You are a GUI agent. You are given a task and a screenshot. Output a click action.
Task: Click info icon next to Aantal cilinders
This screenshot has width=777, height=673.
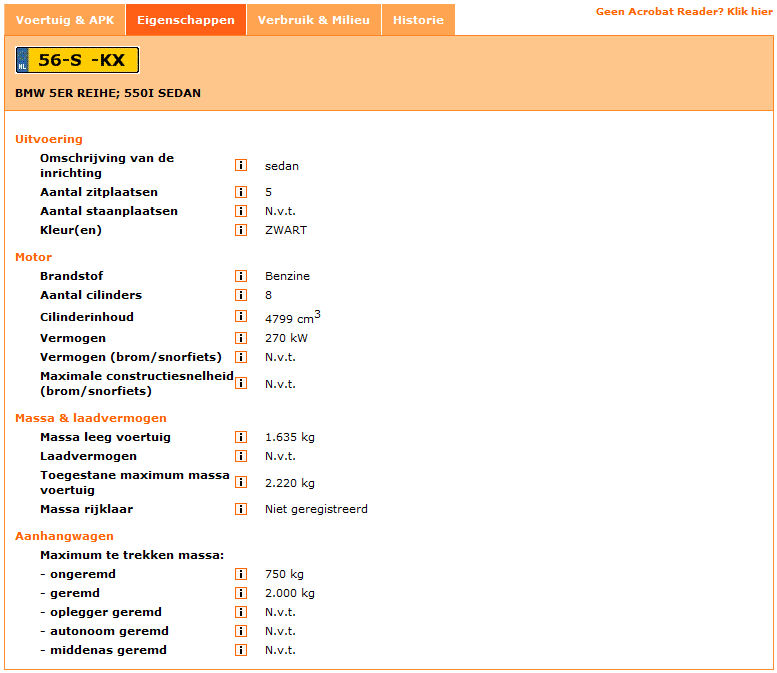click(241, 295)
